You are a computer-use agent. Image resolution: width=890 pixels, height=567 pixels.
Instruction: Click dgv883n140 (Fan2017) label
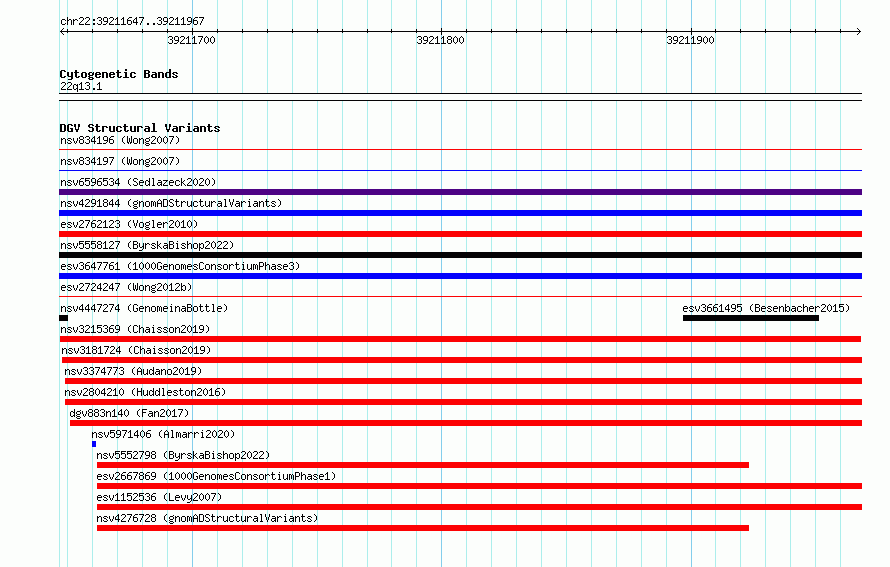(x=129, y=413)
